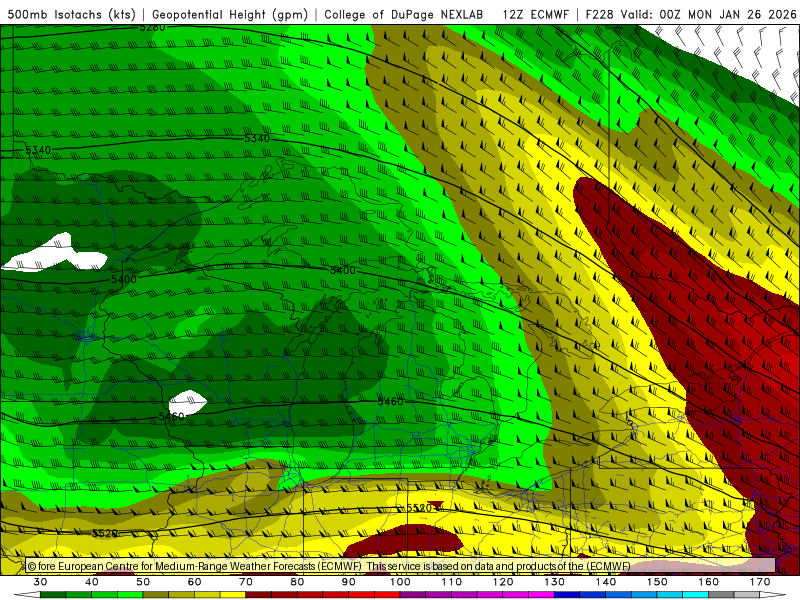Click the 70 value on the color scale
The height and width of the screenshot is (600, 800).
(246, 582)
